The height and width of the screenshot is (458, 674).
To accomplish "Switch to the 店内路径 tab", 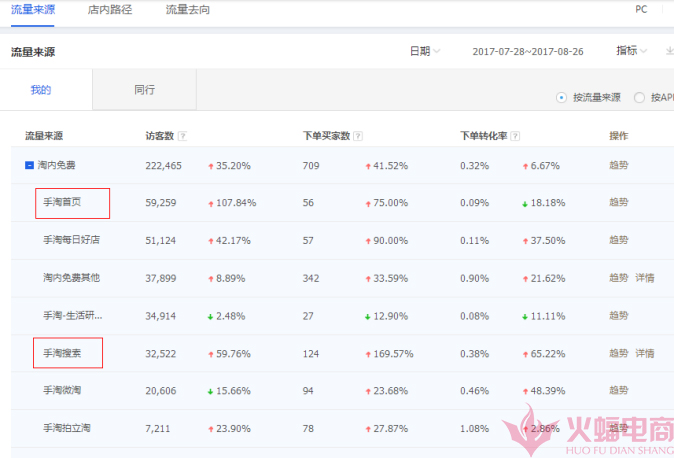I will [x=110, y=10].
